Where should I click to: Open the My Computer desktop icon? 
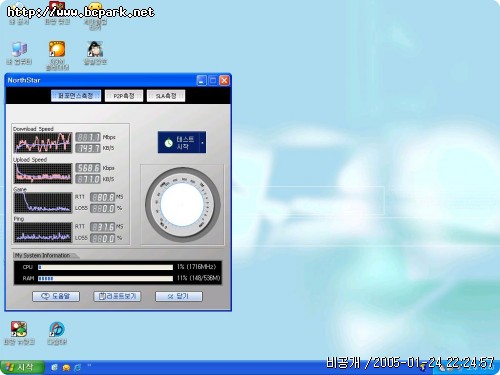point(19,49)
